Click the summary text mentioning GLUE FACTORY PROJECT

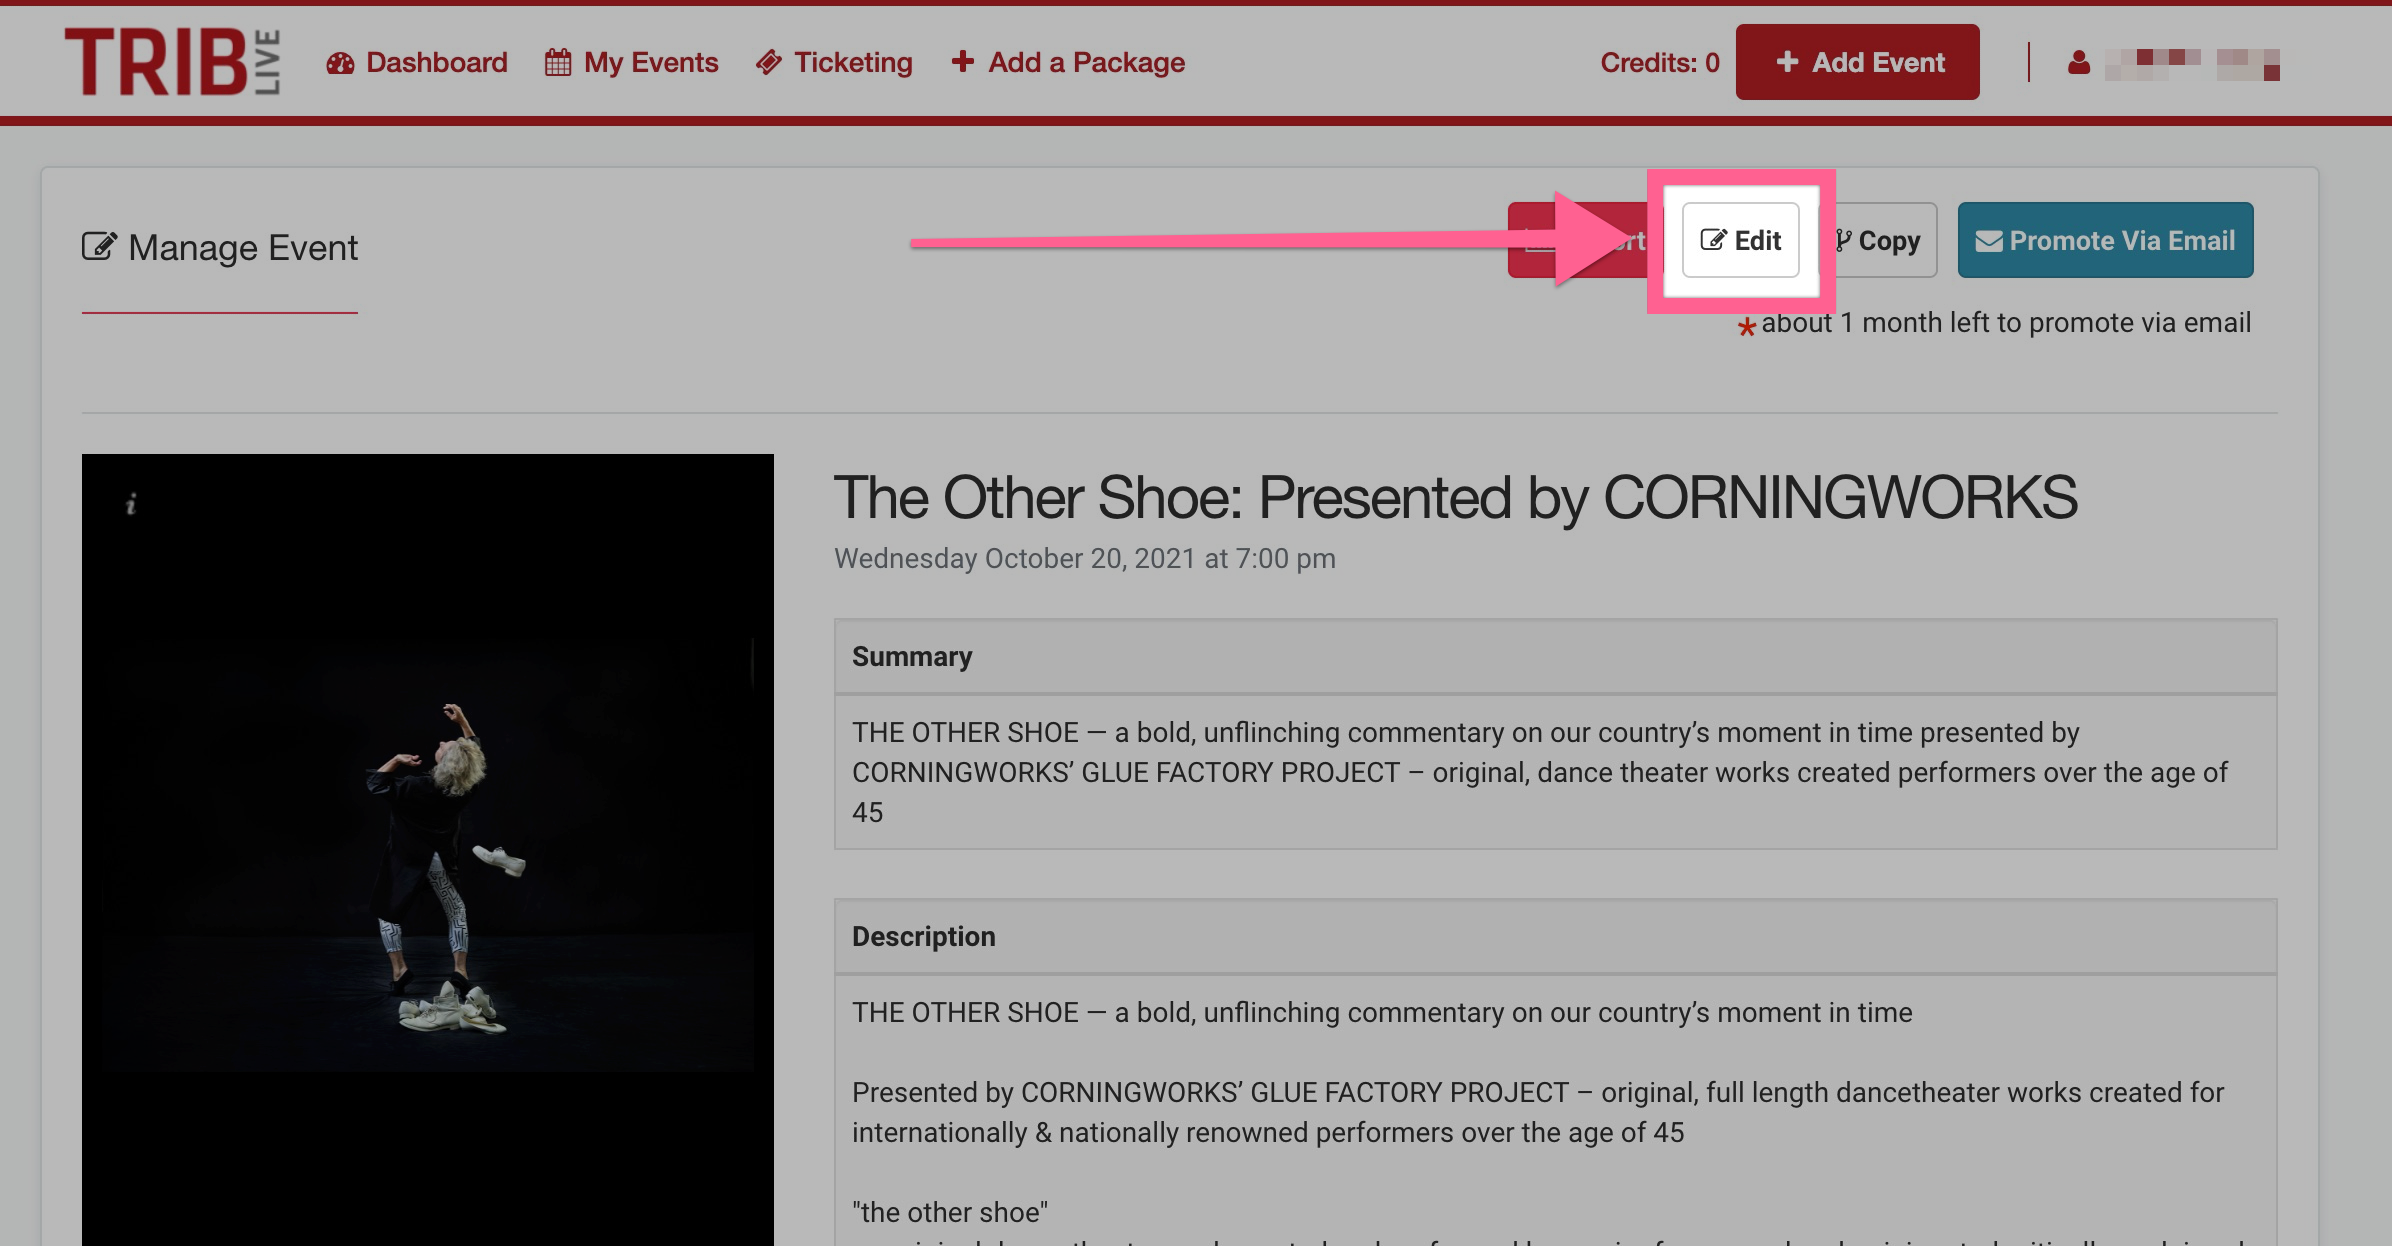pos(1540,772)
